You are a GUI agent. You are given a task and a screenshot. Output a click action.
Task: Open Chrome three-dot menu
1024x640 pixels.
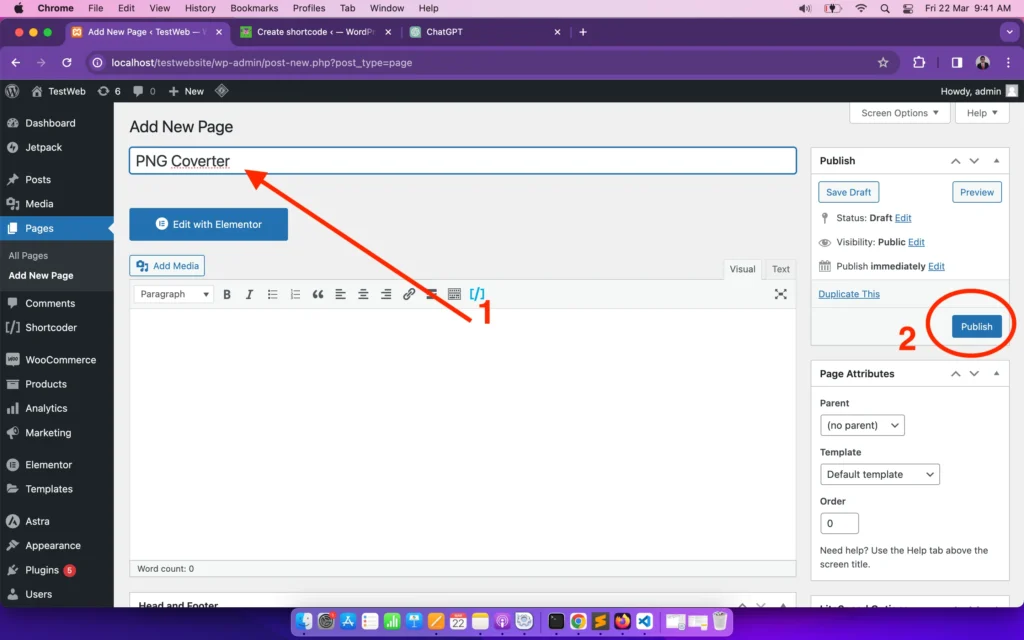[x=1008, y=63]
